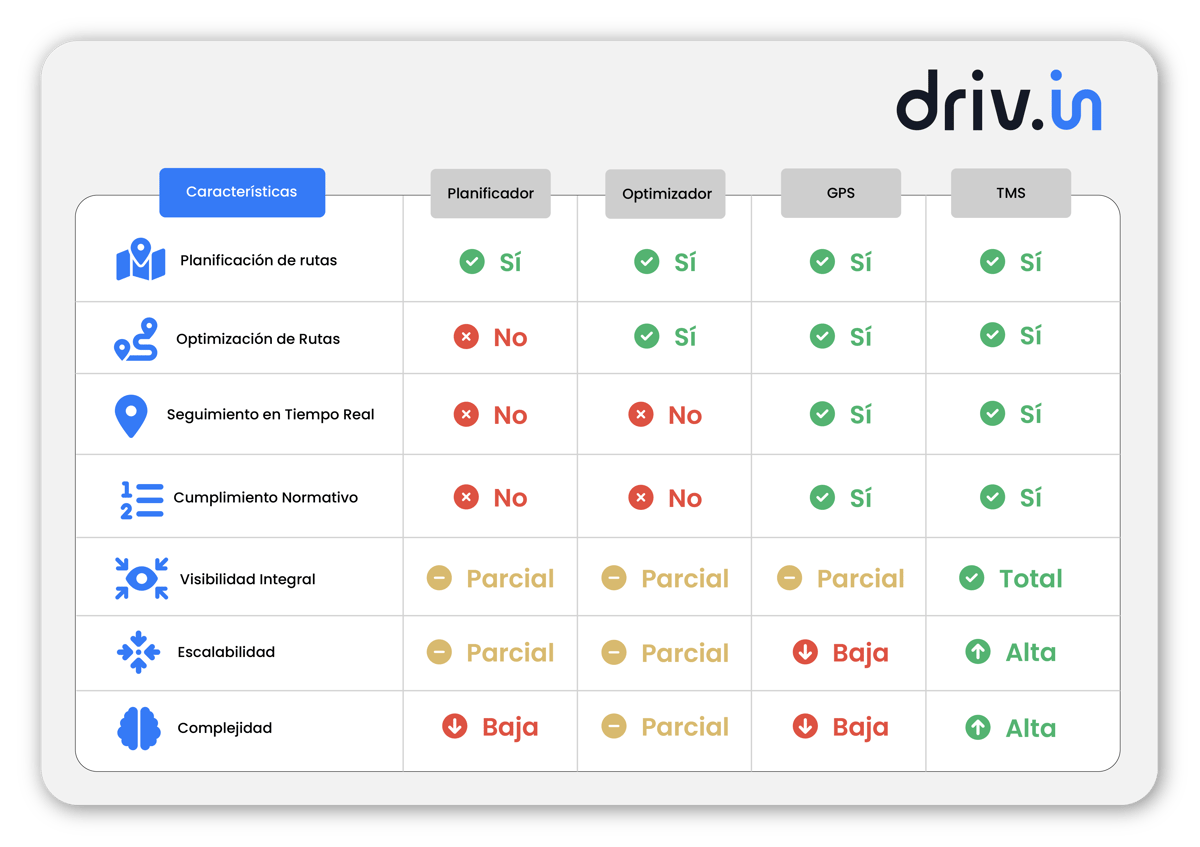Viewport: 1200px width, 847px height.
Task: Click the down arrow on Baja under GPS Escalabilidad
Action: (x=805, y=653)
